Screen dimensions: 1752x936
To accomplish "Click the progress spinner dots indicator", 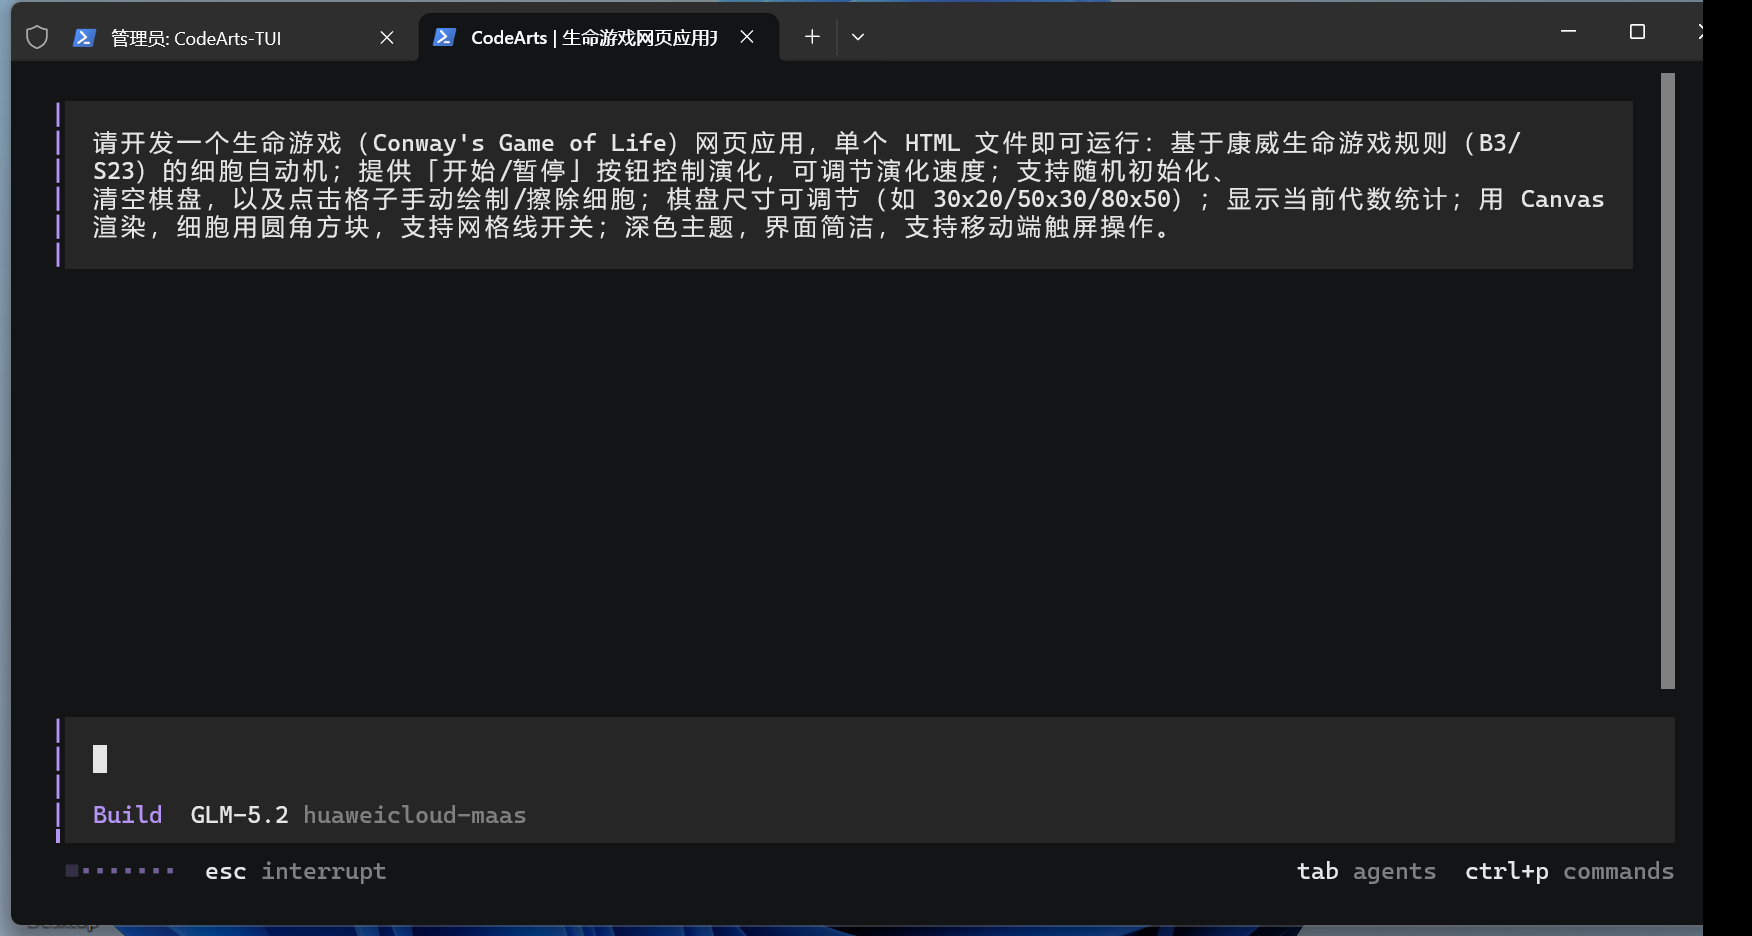I will click(x=120, y=871).
